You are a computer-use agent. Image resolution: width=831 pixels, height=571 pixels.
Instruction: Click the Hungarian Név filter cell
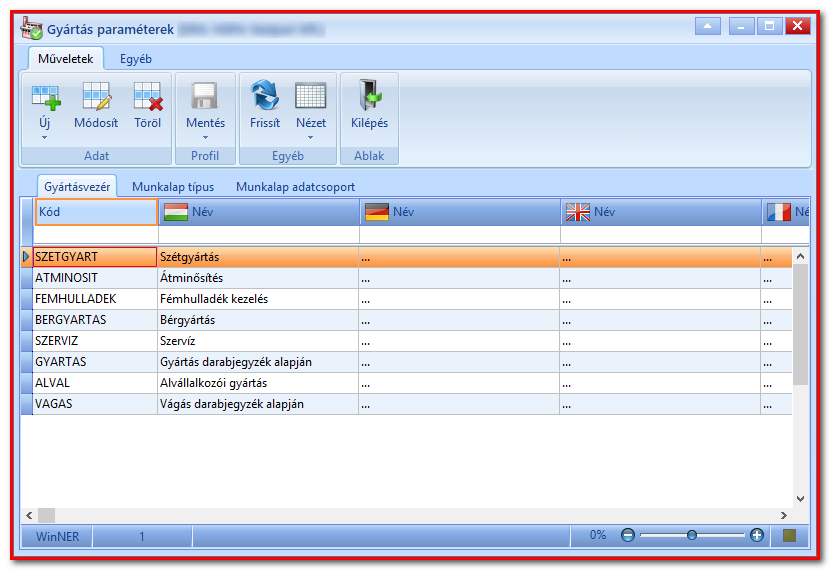(x=259, y=234)
